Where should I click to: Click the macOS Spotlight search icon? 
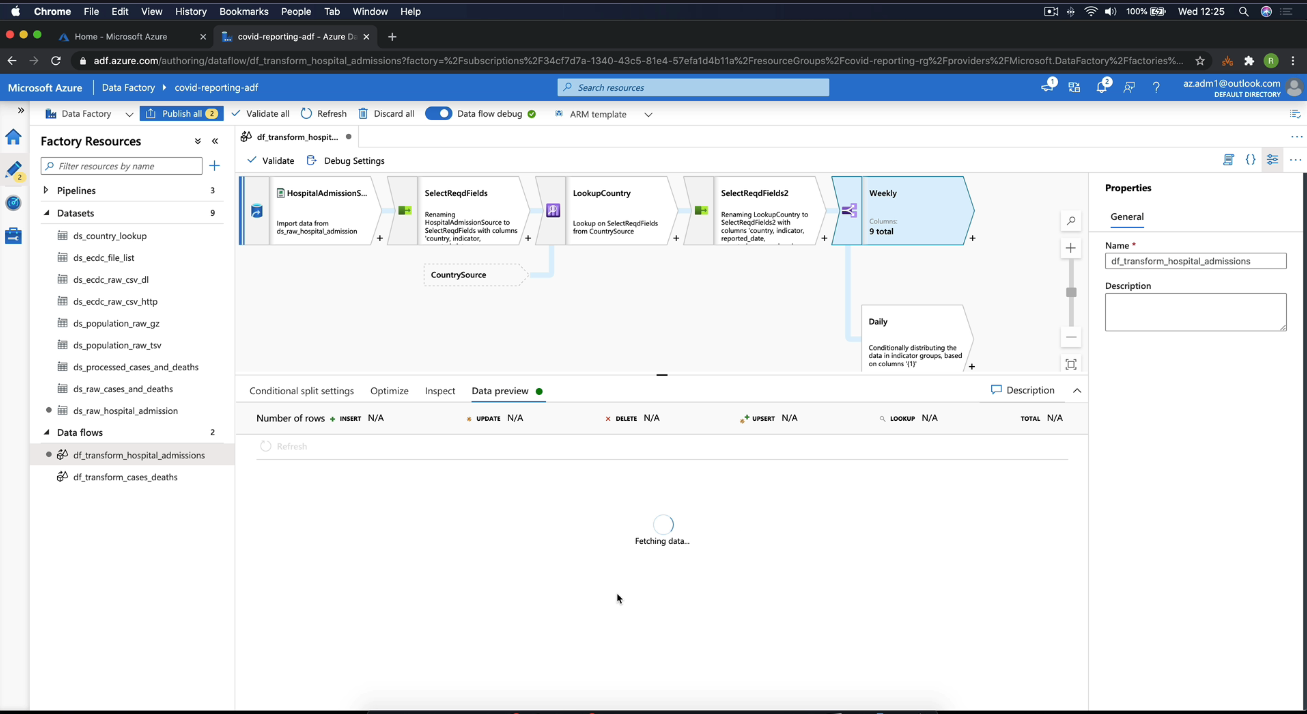(x=1244, y=11)
